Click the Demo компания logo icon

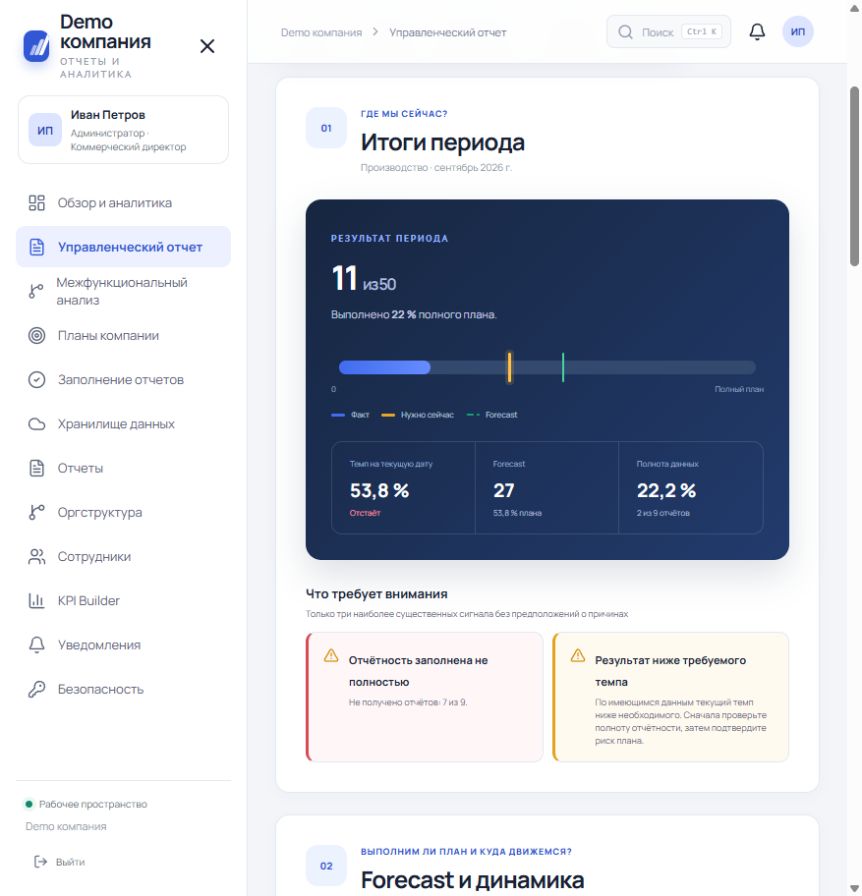point(36,46)
